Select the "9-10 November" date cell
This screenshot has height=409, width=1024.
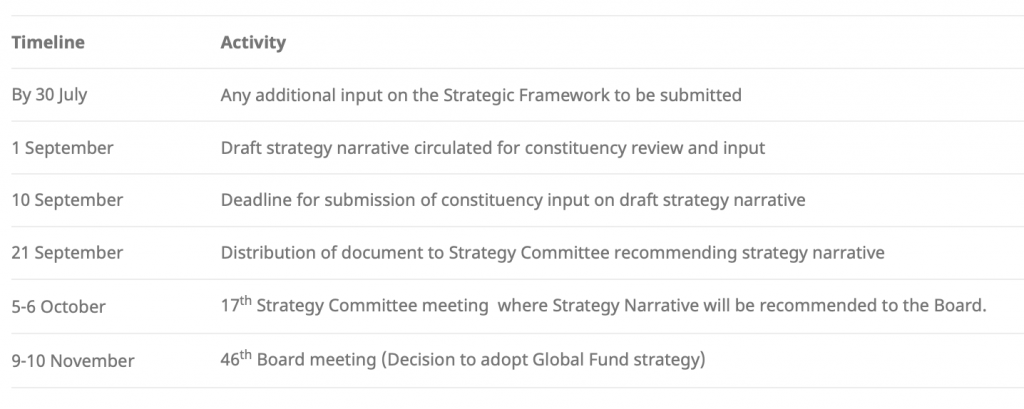click(72, 359)
